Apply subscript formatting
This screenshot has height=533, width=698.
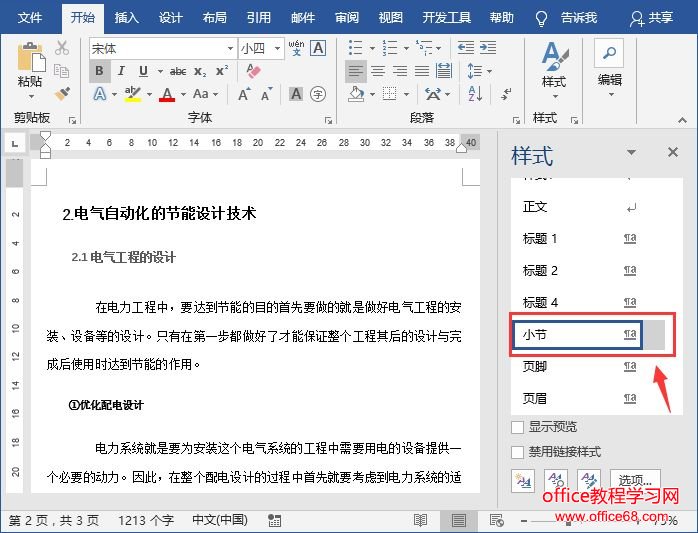click(x=200, y=71)
